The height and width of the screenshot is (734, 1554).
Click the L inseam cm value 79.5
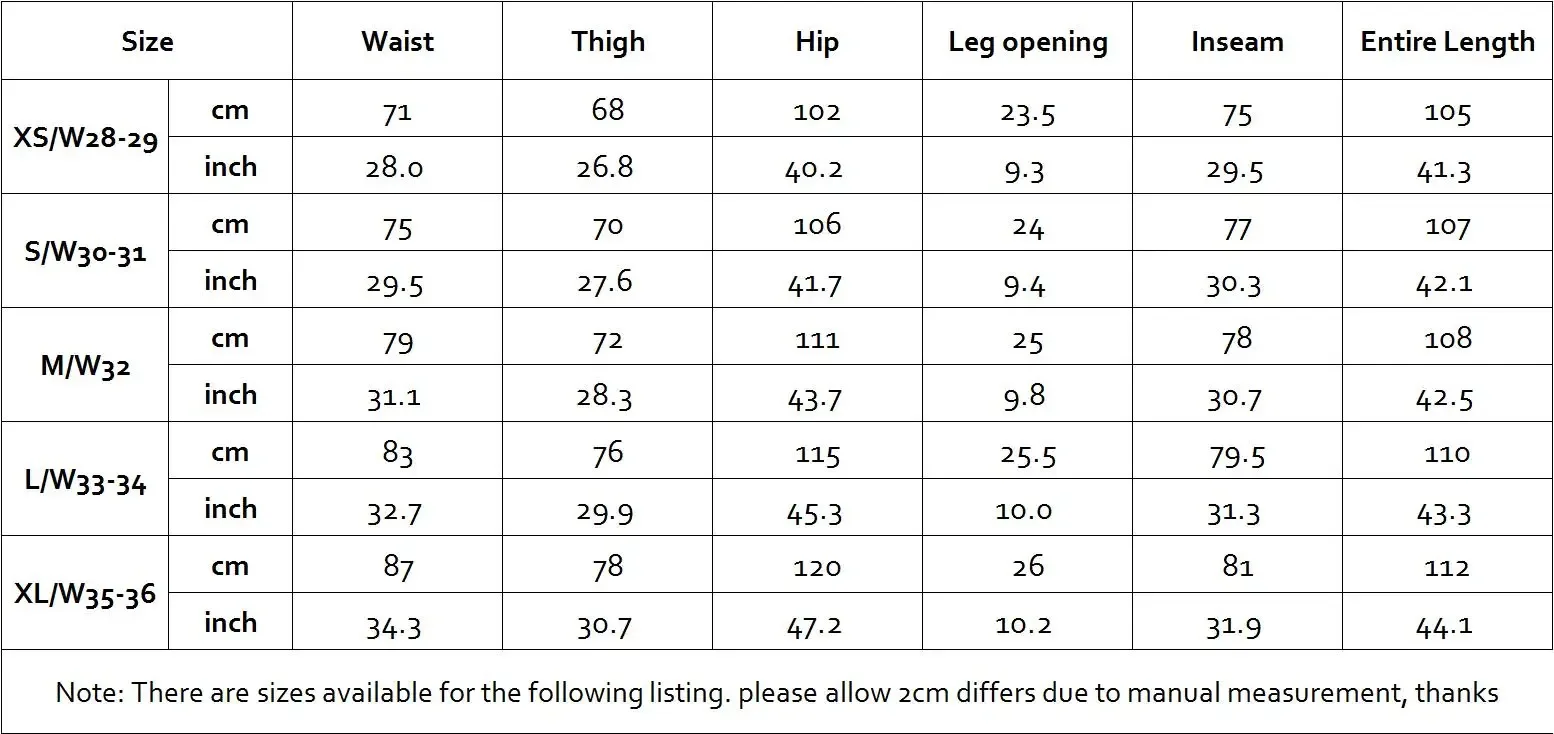click(1236, 455)
